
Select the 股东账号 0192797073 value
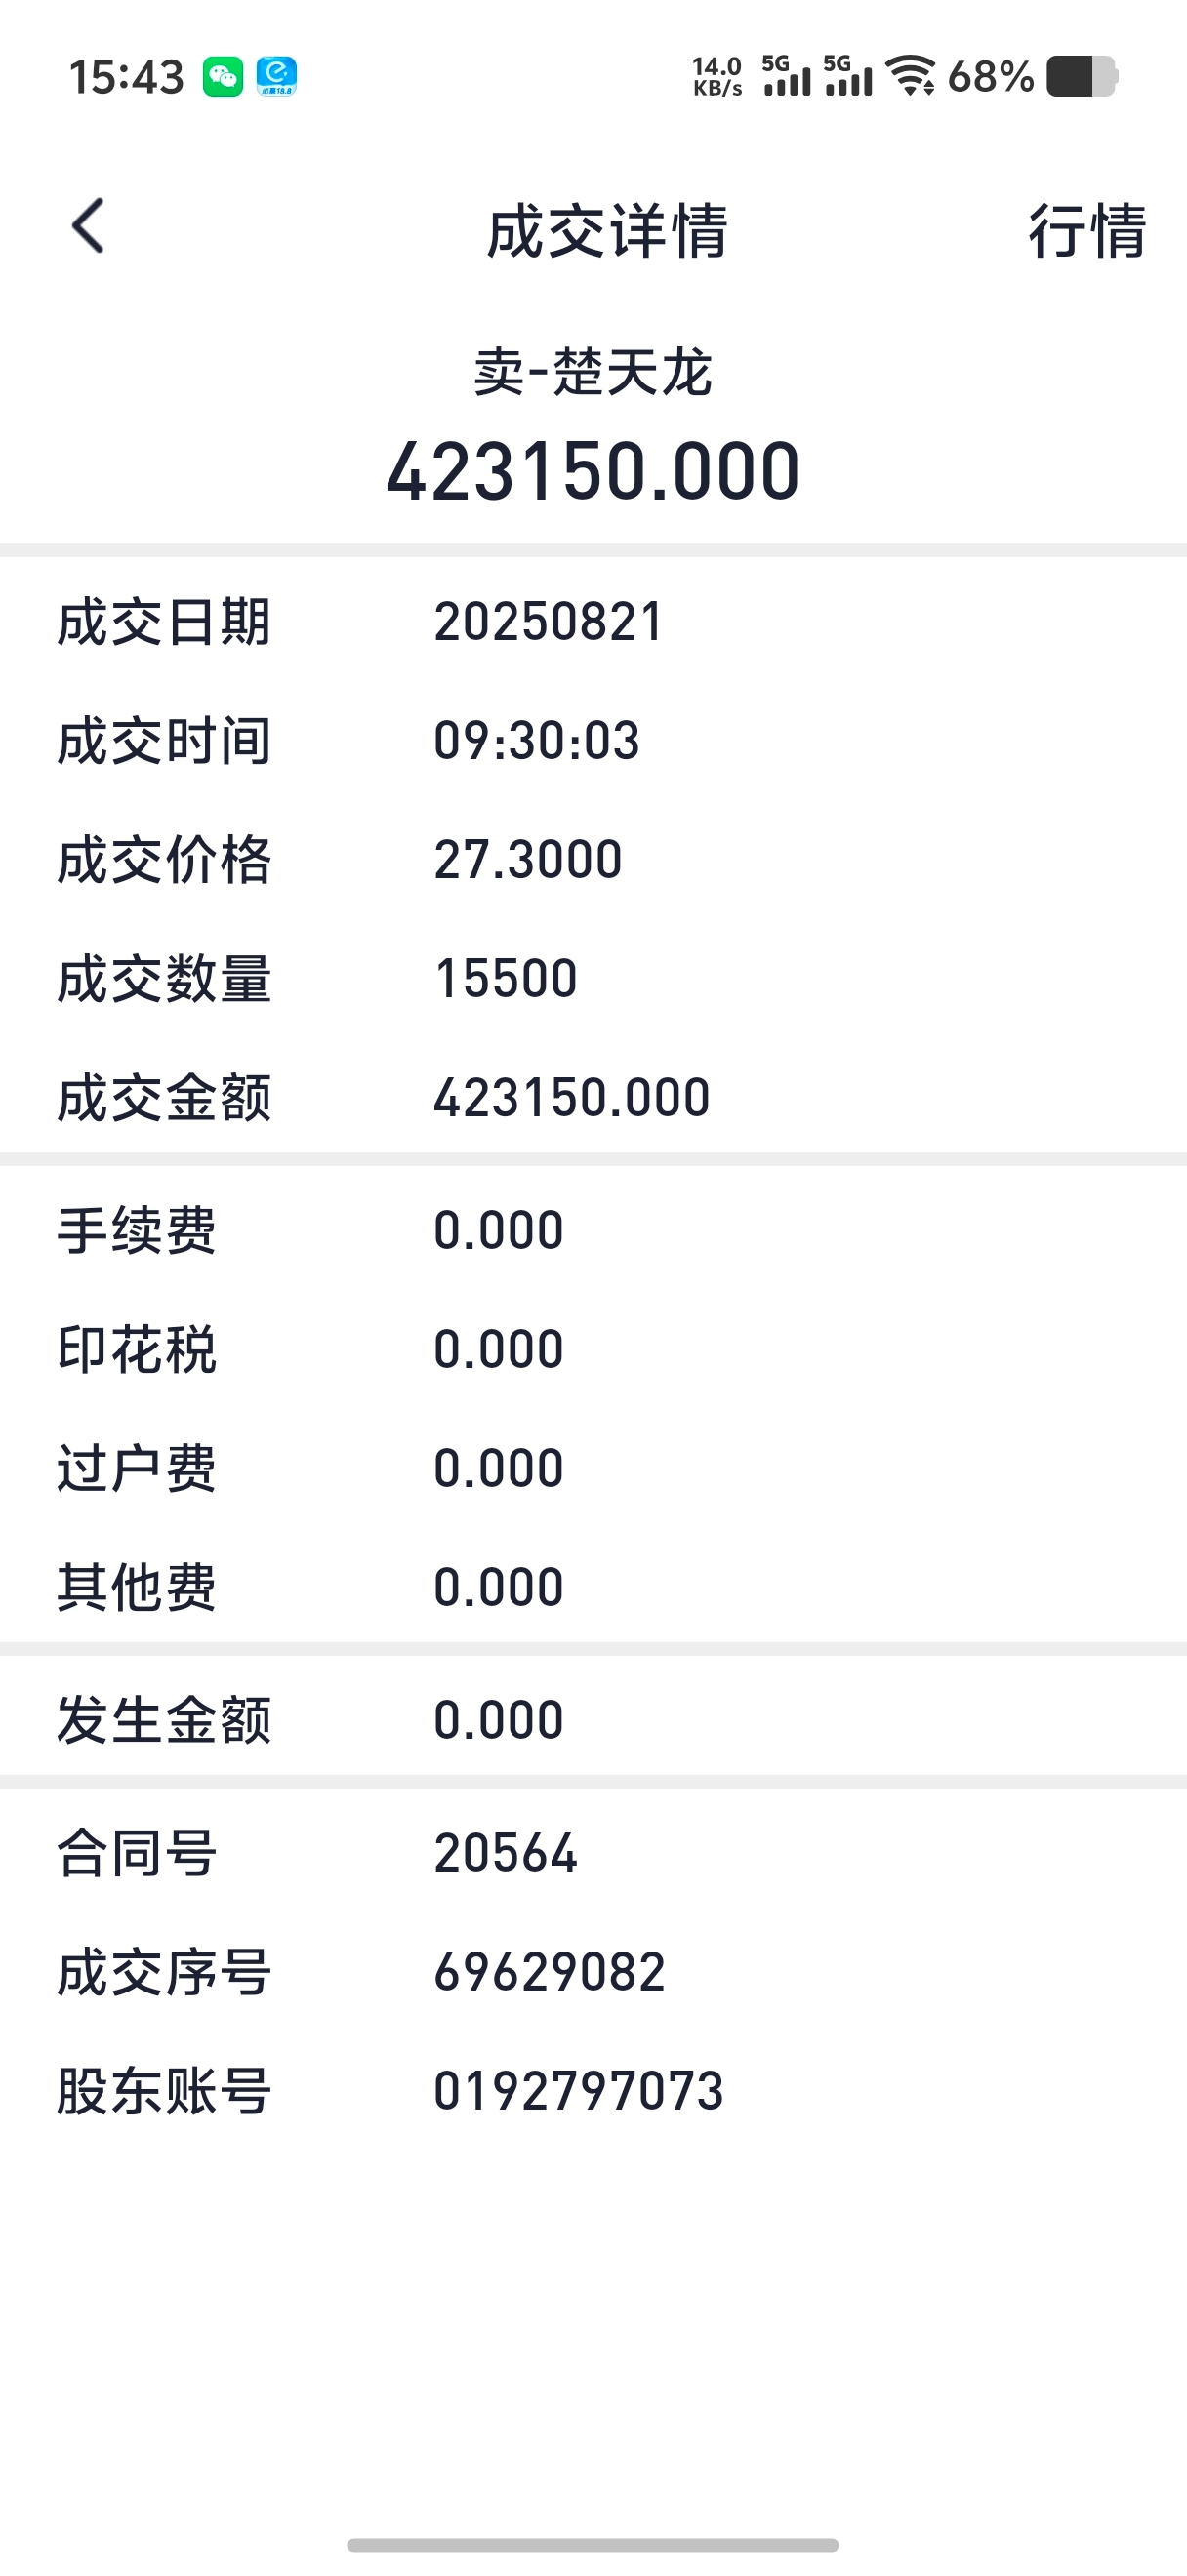click(578, 2091)
